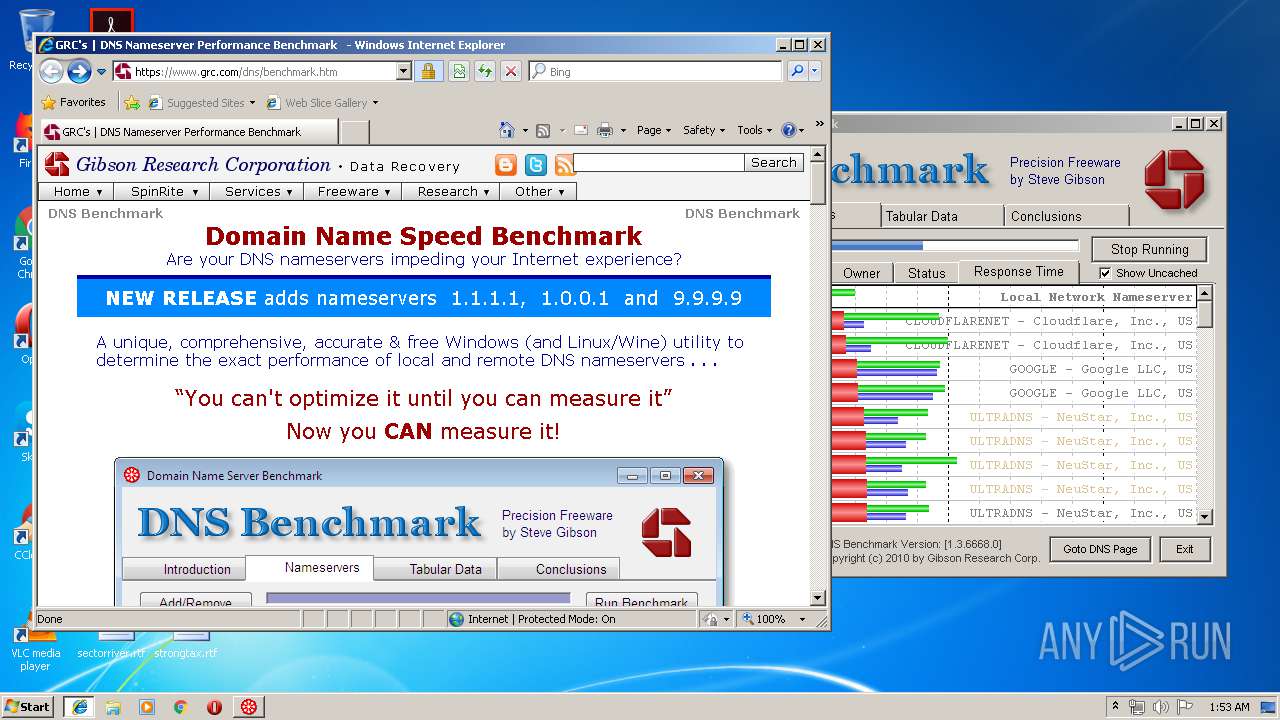Open the Blogger icon on GRC page

tap(507, 165)
